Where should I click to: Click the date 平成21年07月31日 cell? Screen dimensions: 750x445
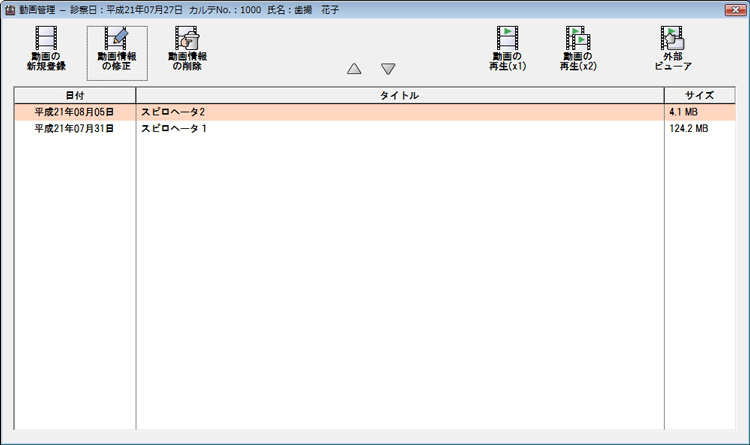tap(74, 129)
